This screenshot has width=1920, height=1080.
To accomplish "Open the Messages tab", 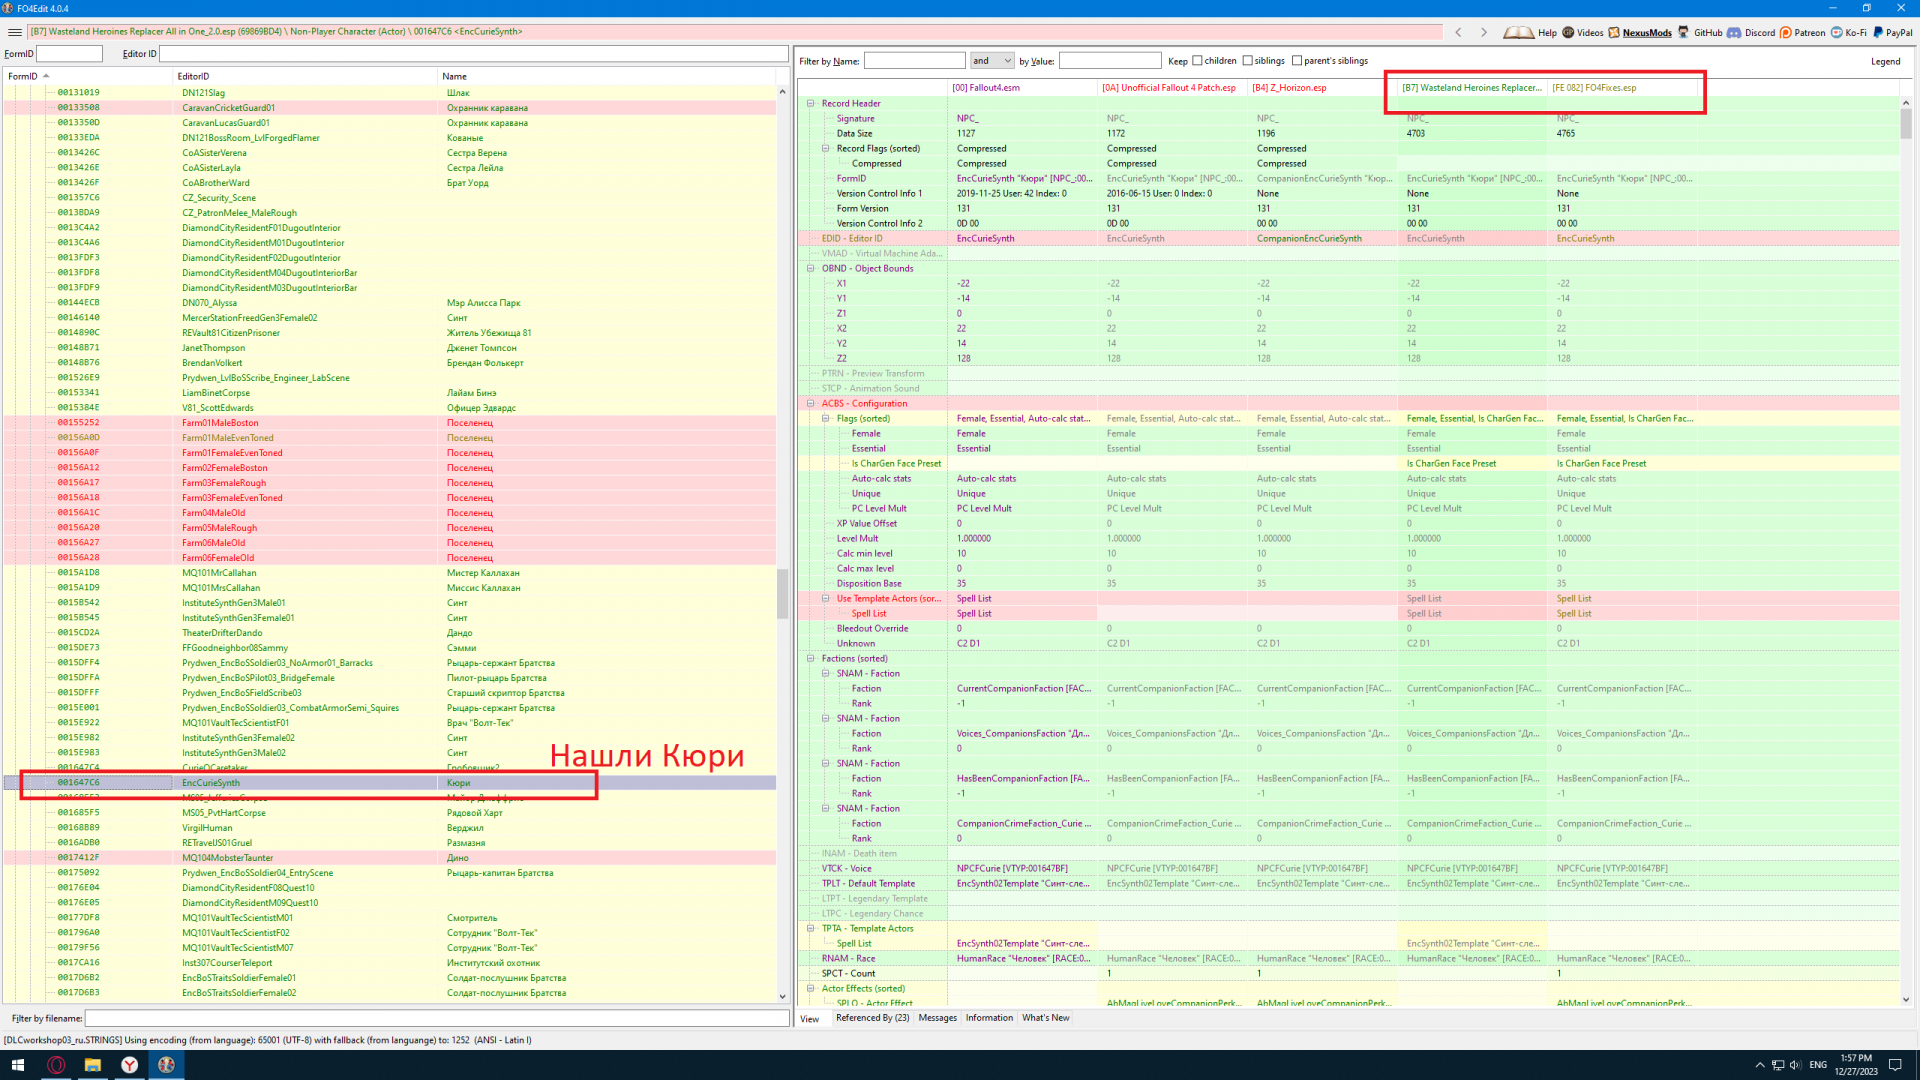I will pos(937,1018).
